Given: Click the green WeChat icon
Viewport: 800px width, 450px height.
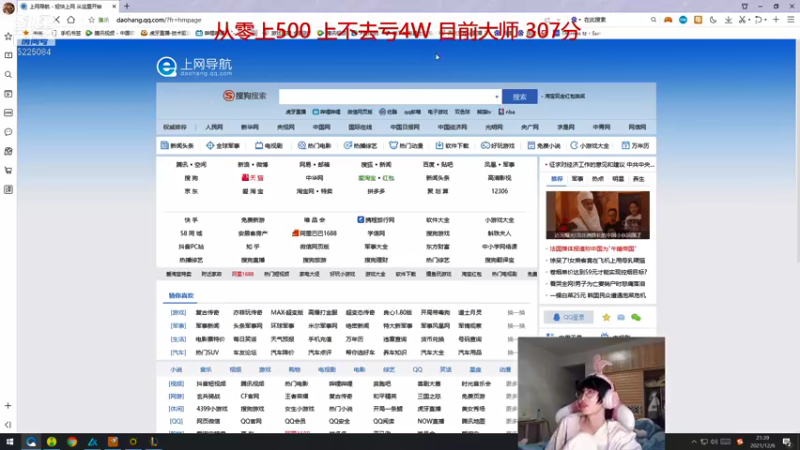Looking at the screenshot, I should [636, 317].
